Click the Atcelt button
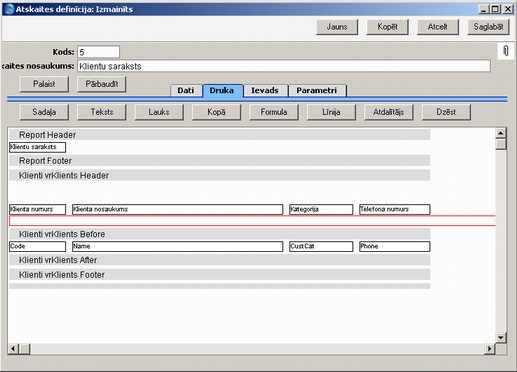Viewport: 517px width, 372px height. pos(438,27)
